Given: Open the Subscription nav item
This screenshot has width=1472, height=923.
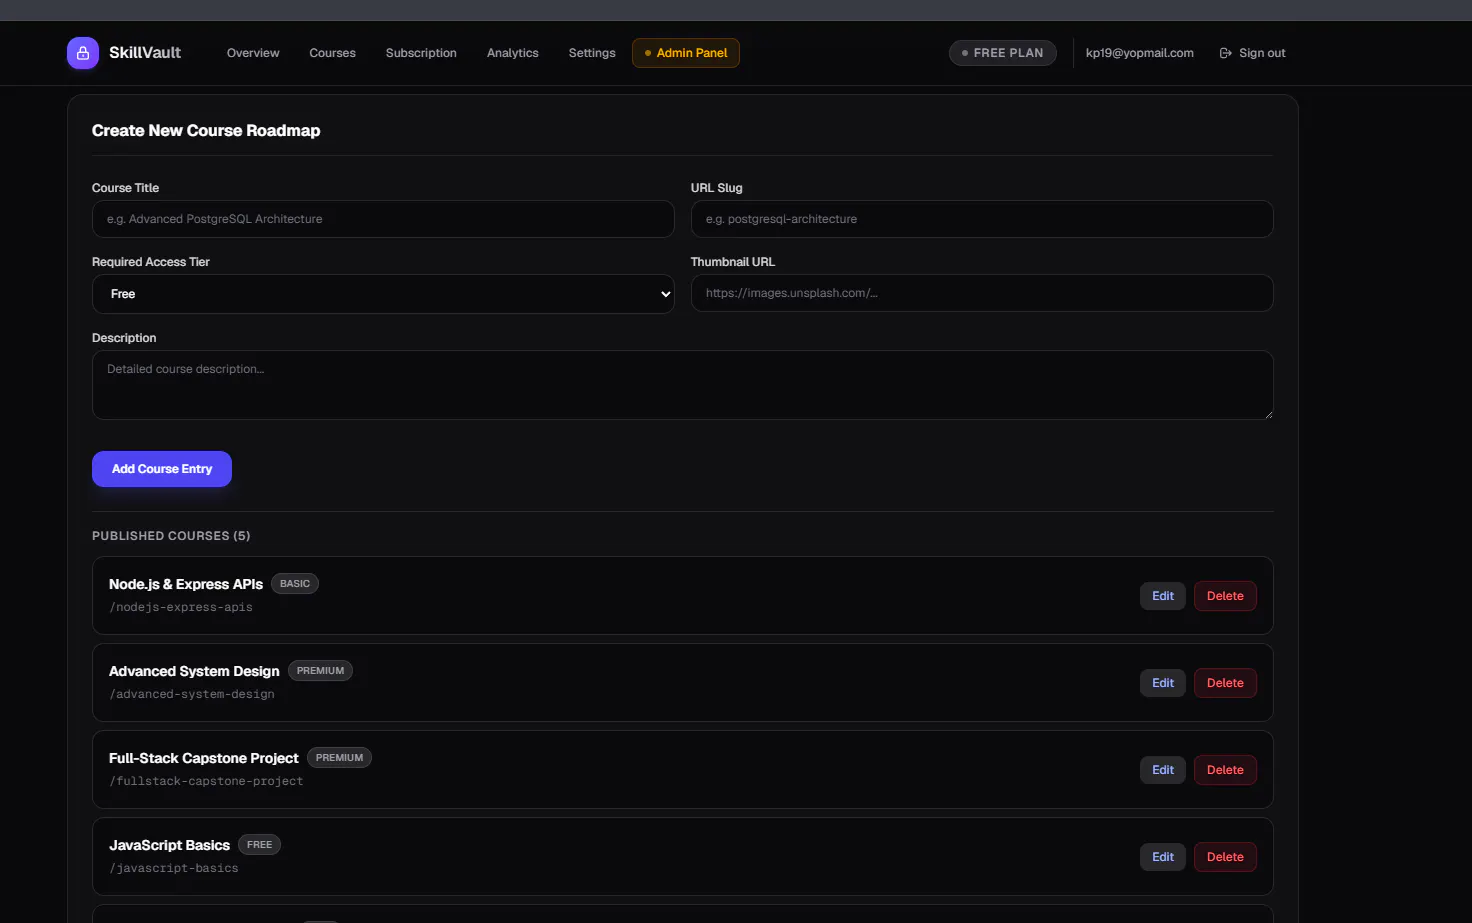Looking at the screenshot, I should (421, 53).
